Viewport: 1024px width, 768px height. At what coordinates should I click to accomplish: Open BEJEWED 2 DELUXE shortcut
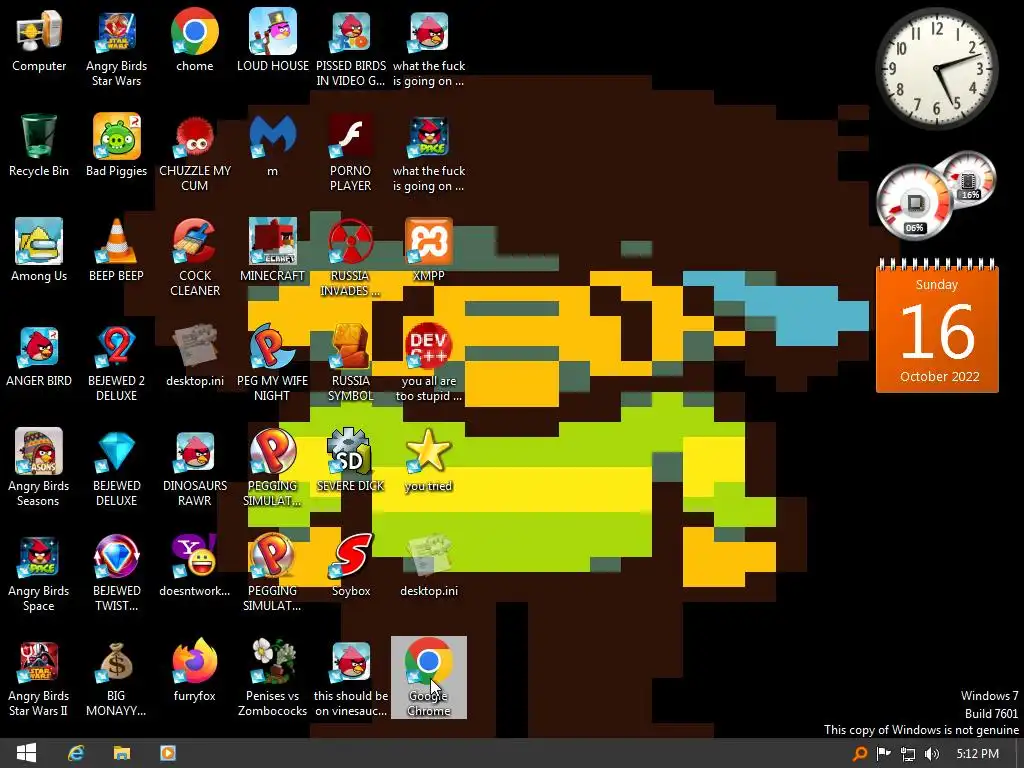(116, 363)
